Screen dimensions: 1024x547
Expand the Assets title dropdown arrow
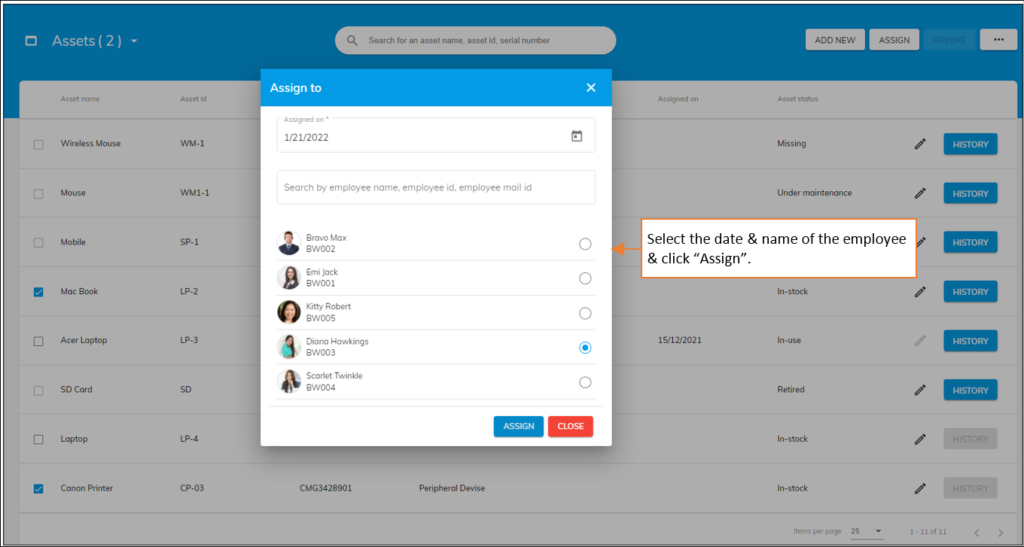pos(134,41)
